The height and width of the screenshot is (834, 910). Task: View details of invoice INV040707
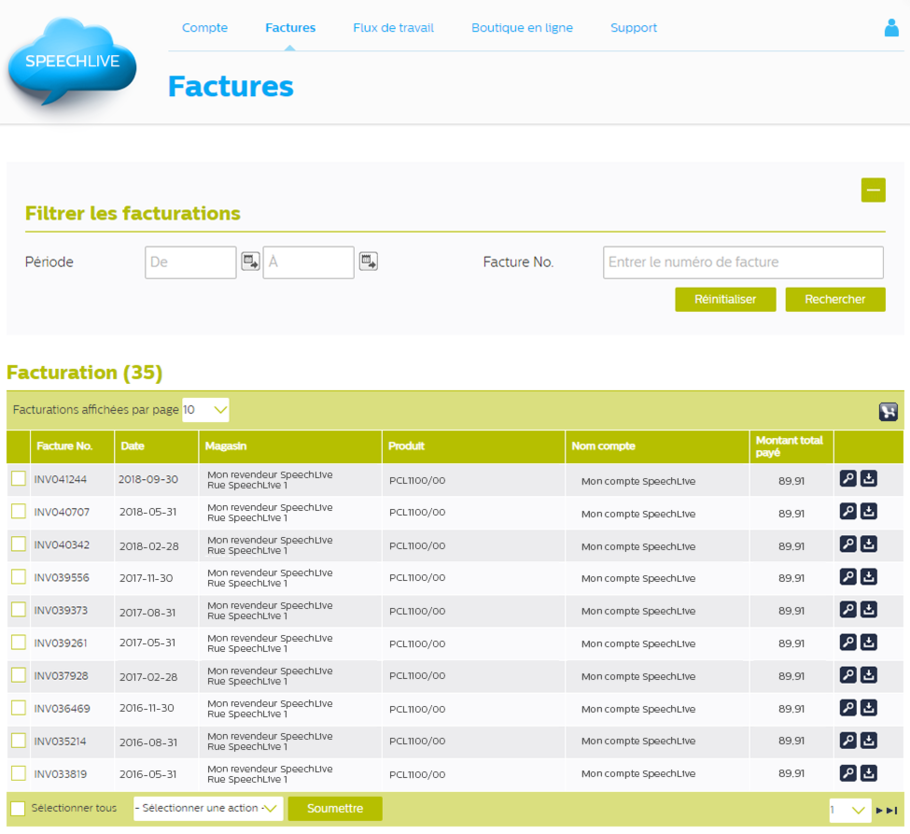pos(848,511)
